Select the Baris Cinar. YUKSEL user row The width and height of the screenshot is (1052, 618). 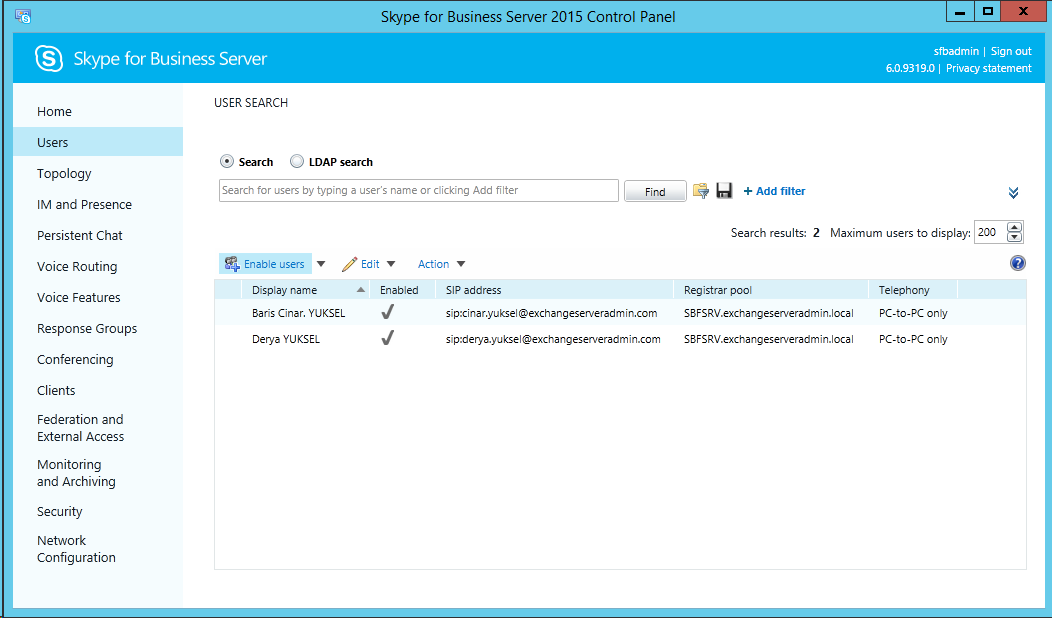[620, 313]
